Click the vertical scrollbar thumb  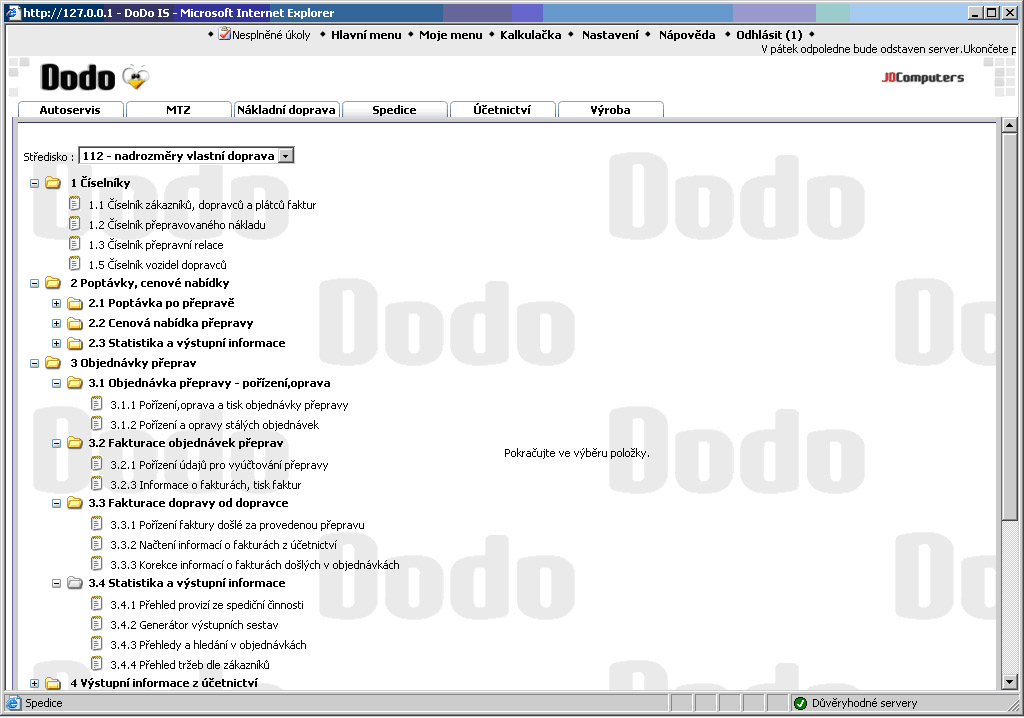1009,327
